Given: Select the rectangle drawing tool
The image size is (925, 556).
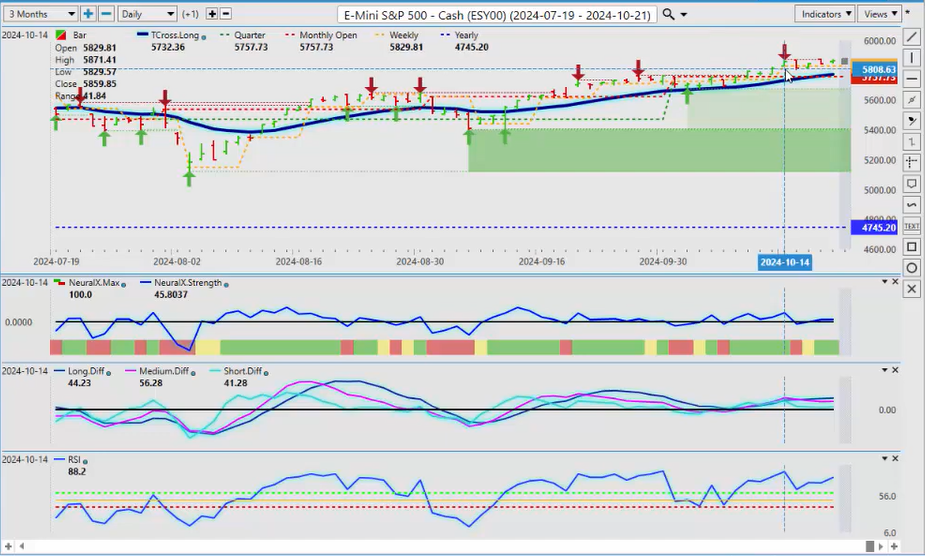Looking at the screenshot, I should point(911,247).
